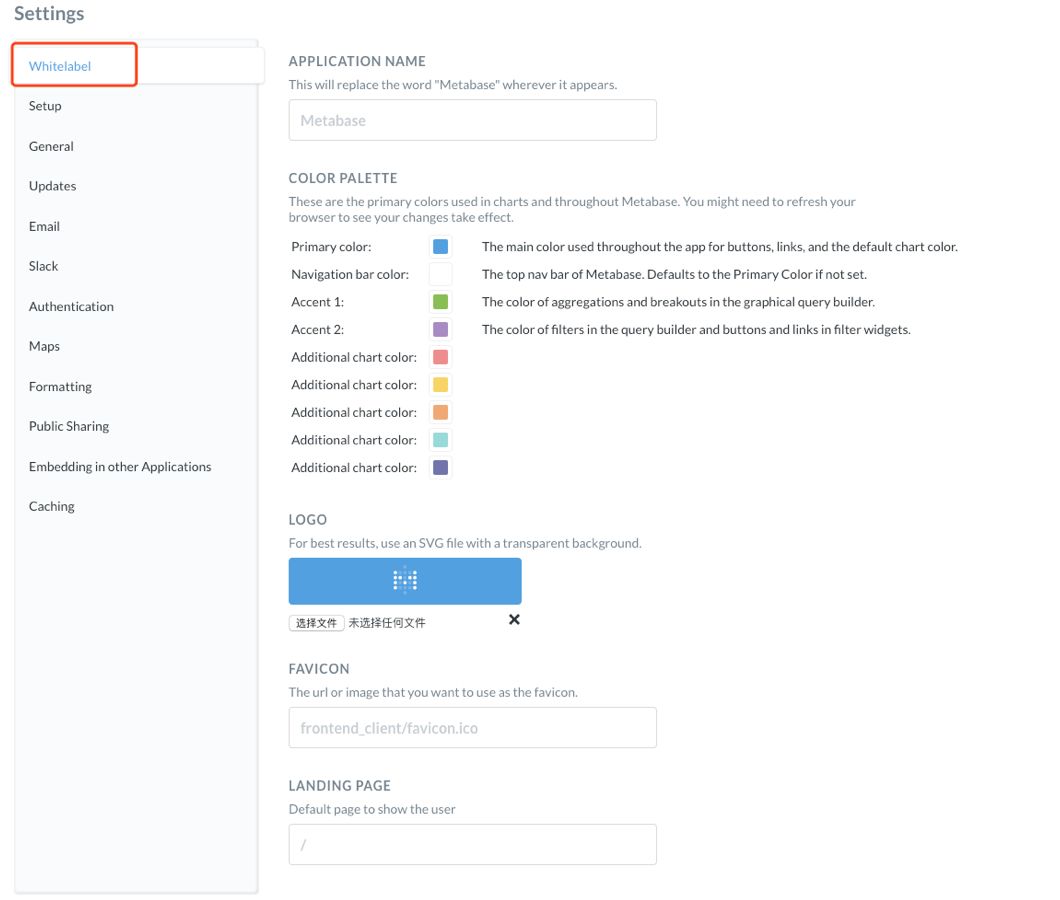The height and width of the screenshot is (900, 1060).
Task: Remove the logo with the X icon
Action: (514, 620)
